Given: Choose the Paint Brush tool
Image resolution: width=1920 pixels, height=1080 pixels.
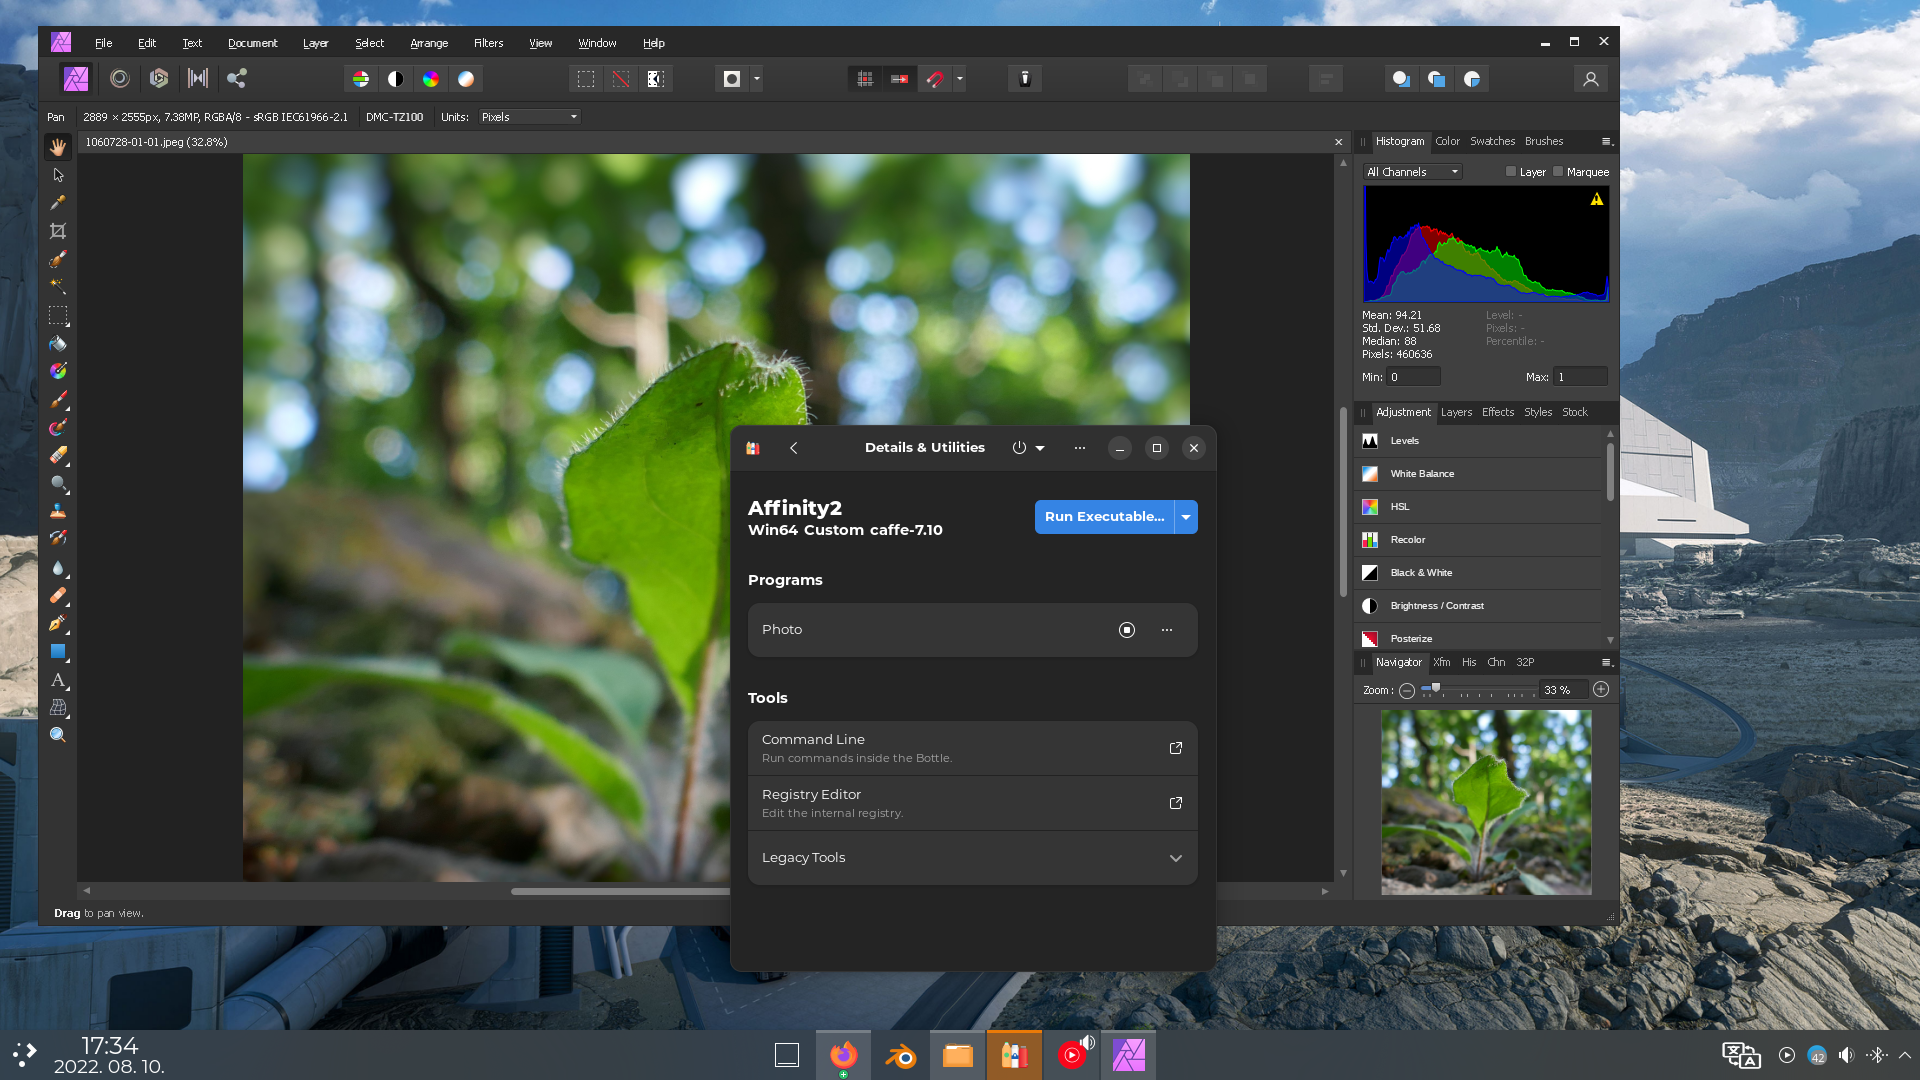Looking at the screenshot, I should tap(59, 400).
